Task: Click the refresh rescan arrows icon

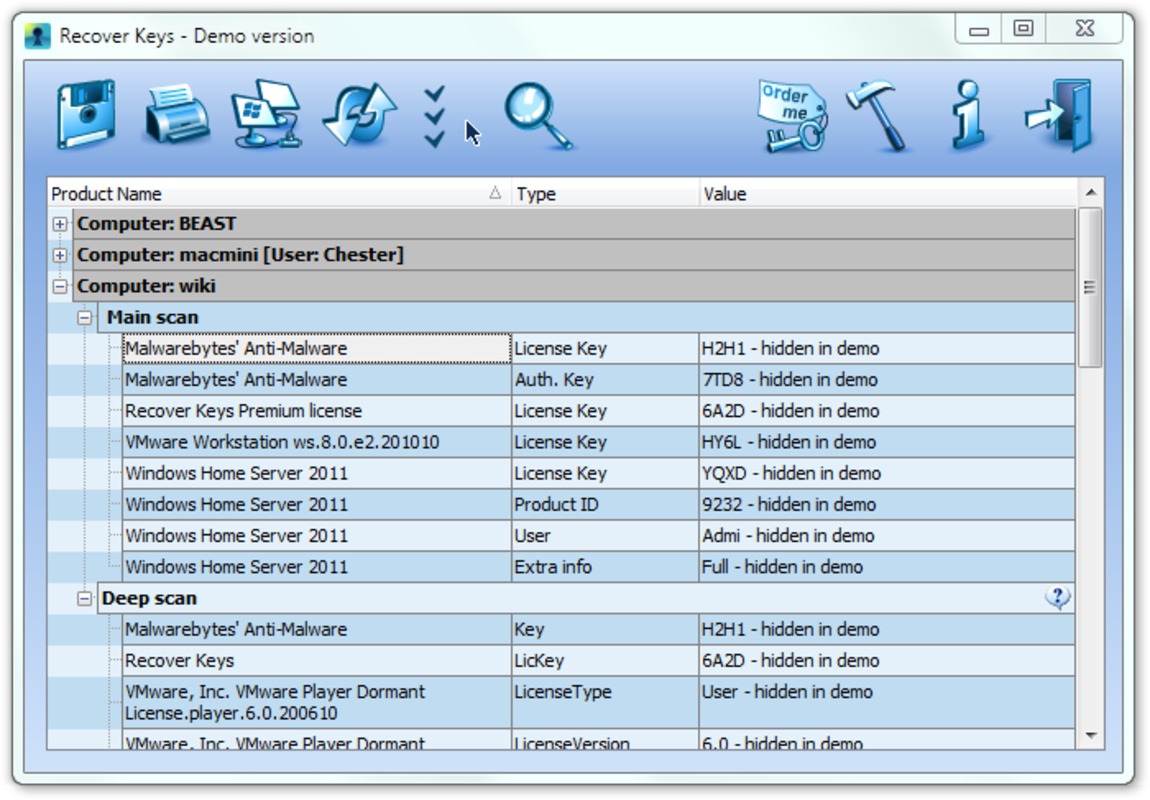Action: pos(359,116)
